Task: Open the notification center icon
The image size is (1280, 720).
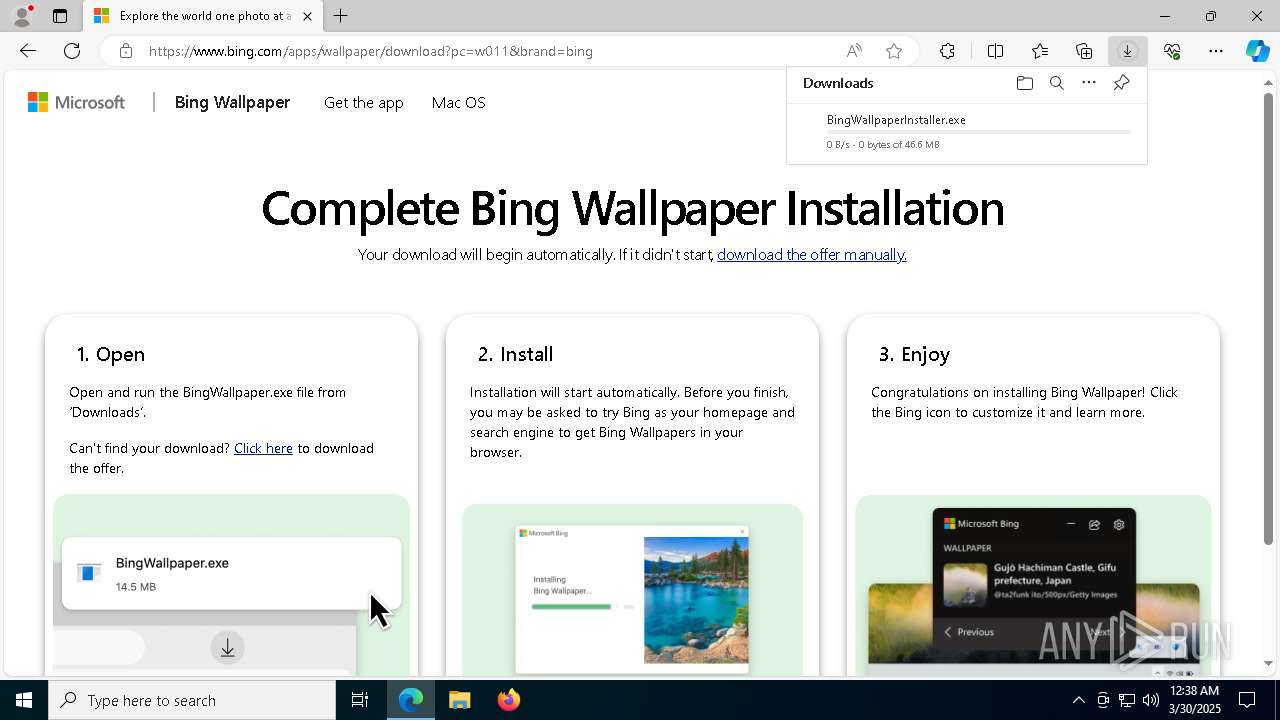Action: pos(1247,700)
